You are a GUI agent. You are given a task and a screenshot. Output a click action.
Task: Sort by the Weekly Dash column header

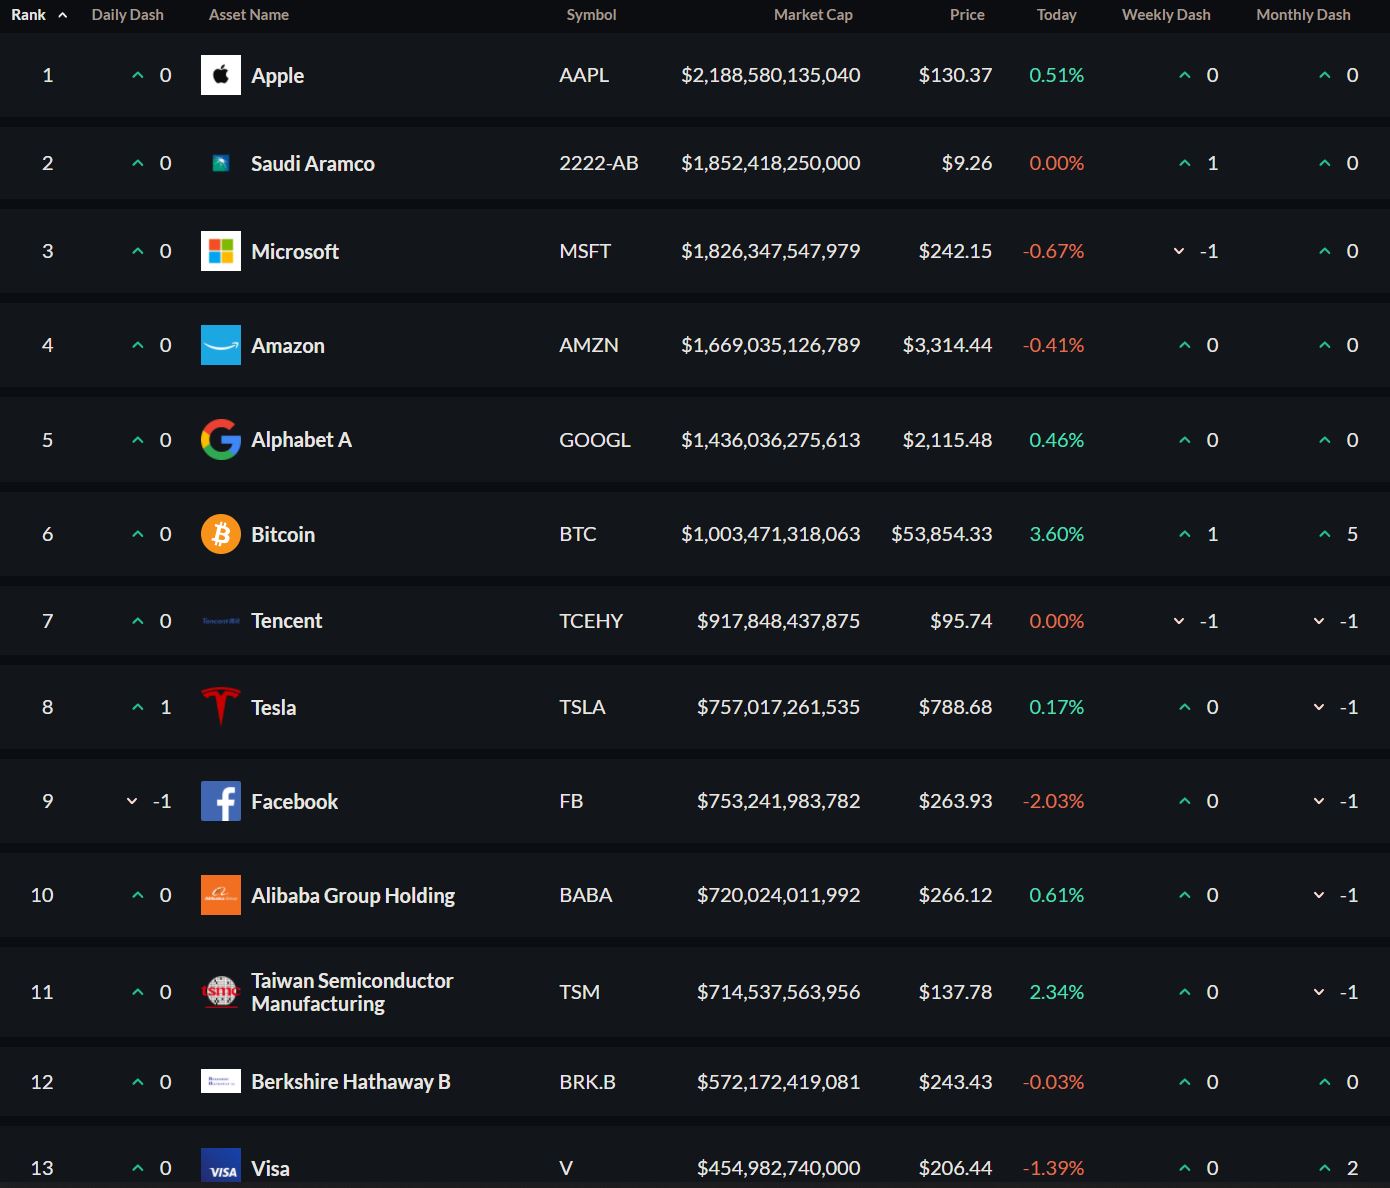1166,15
